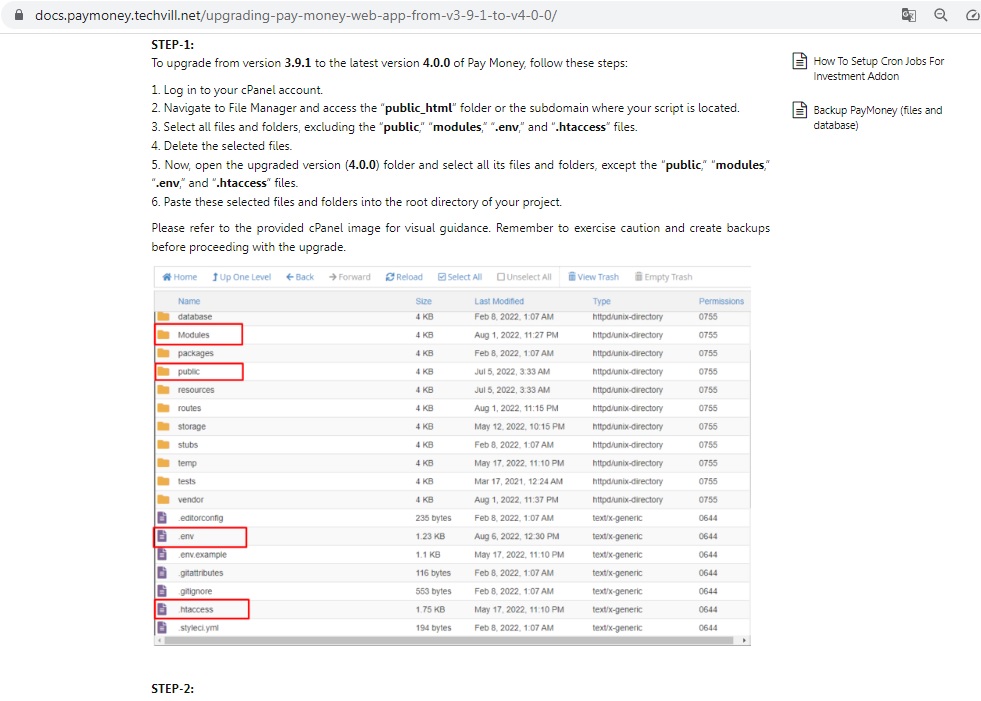Click Unselect All in the toolbar
This screenshot has height=701, width=981.
pyautogui.click(x=524, y=277)
